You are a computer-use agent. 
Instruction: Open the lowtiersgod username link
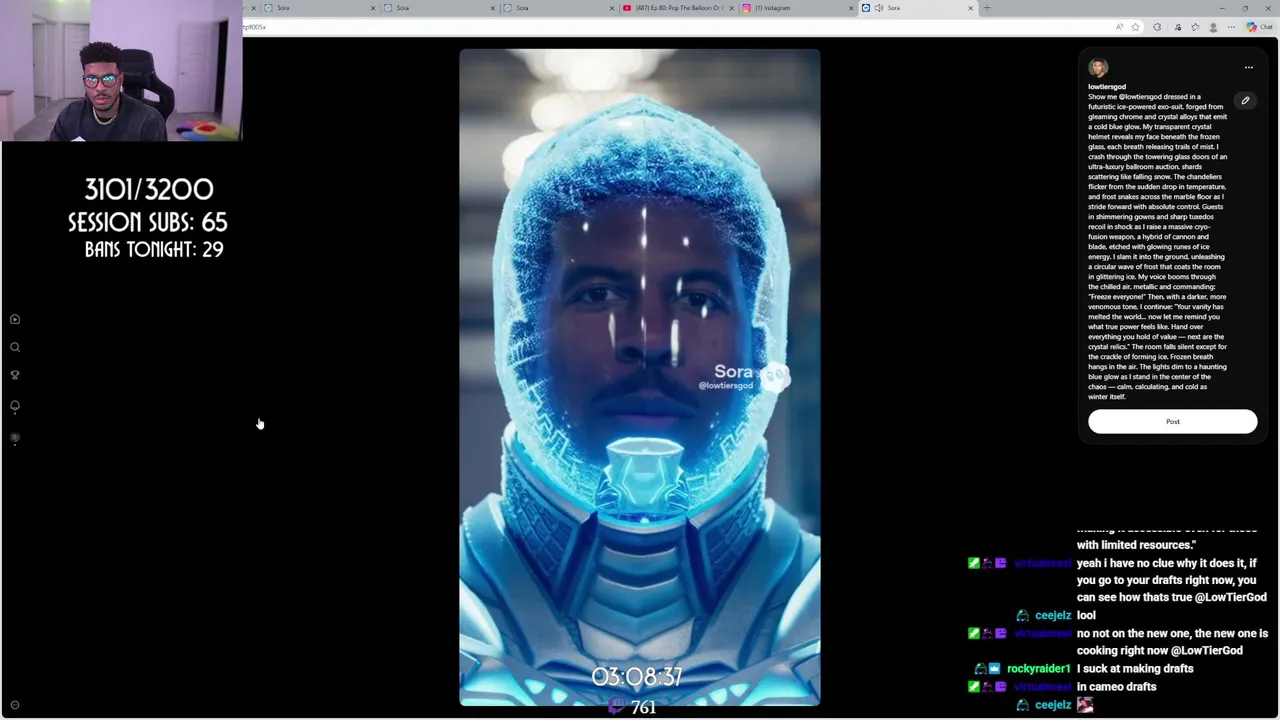pyautogui.click(x=1107, y=87)
